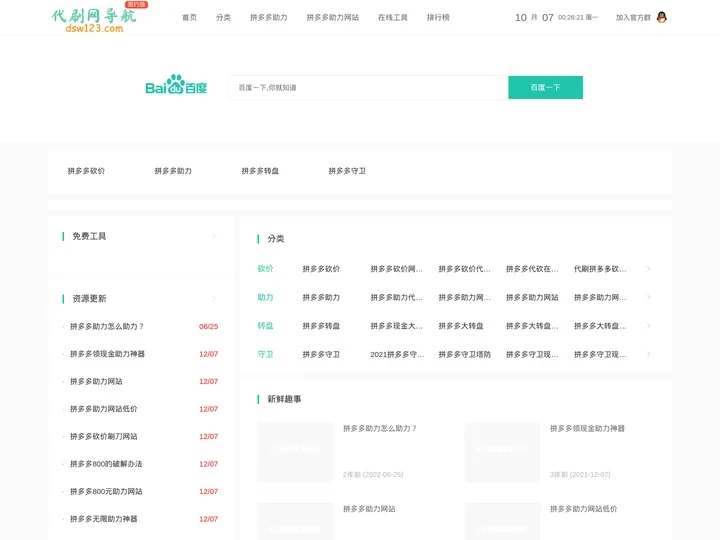The height and width of the screenshot is (540, 720).
Task: Open 拼多多代砍在... category link
Action: pyautogui.click(x=532, y=269)
